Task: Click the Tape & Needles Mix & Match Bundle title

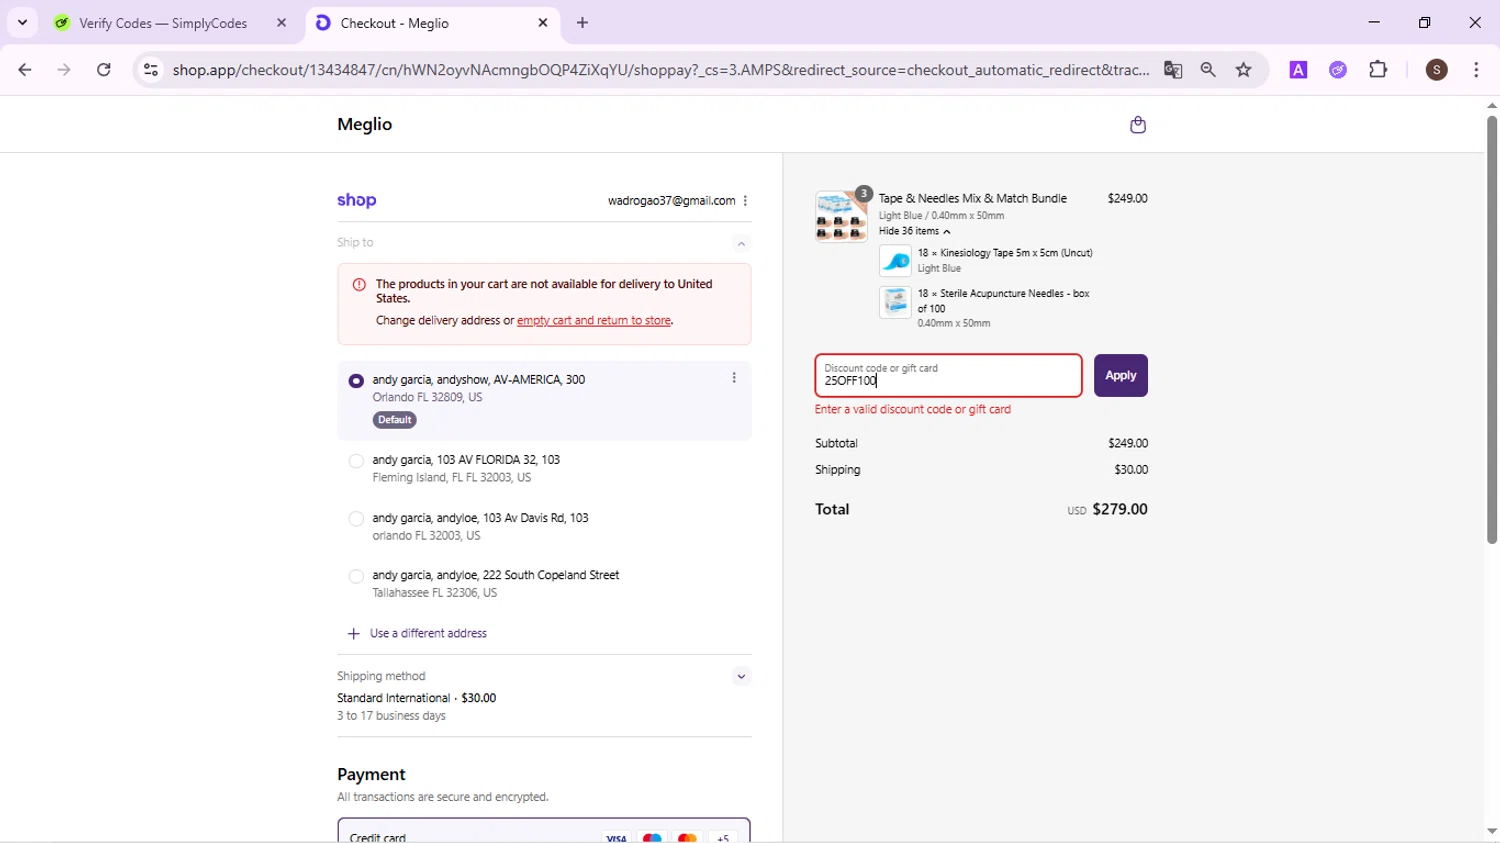Action: (972, 199)
